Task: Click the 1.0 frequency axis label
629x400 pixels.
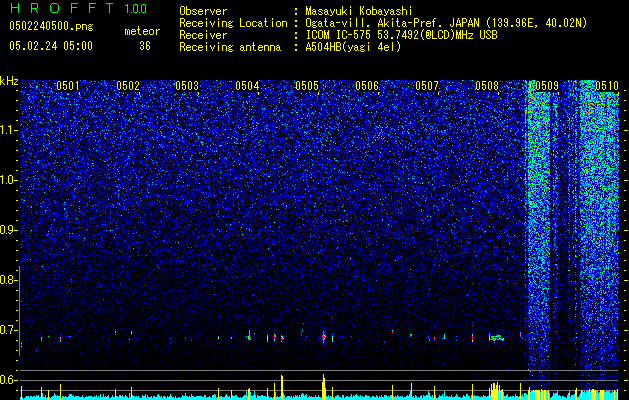Action: tap(9, 180)
